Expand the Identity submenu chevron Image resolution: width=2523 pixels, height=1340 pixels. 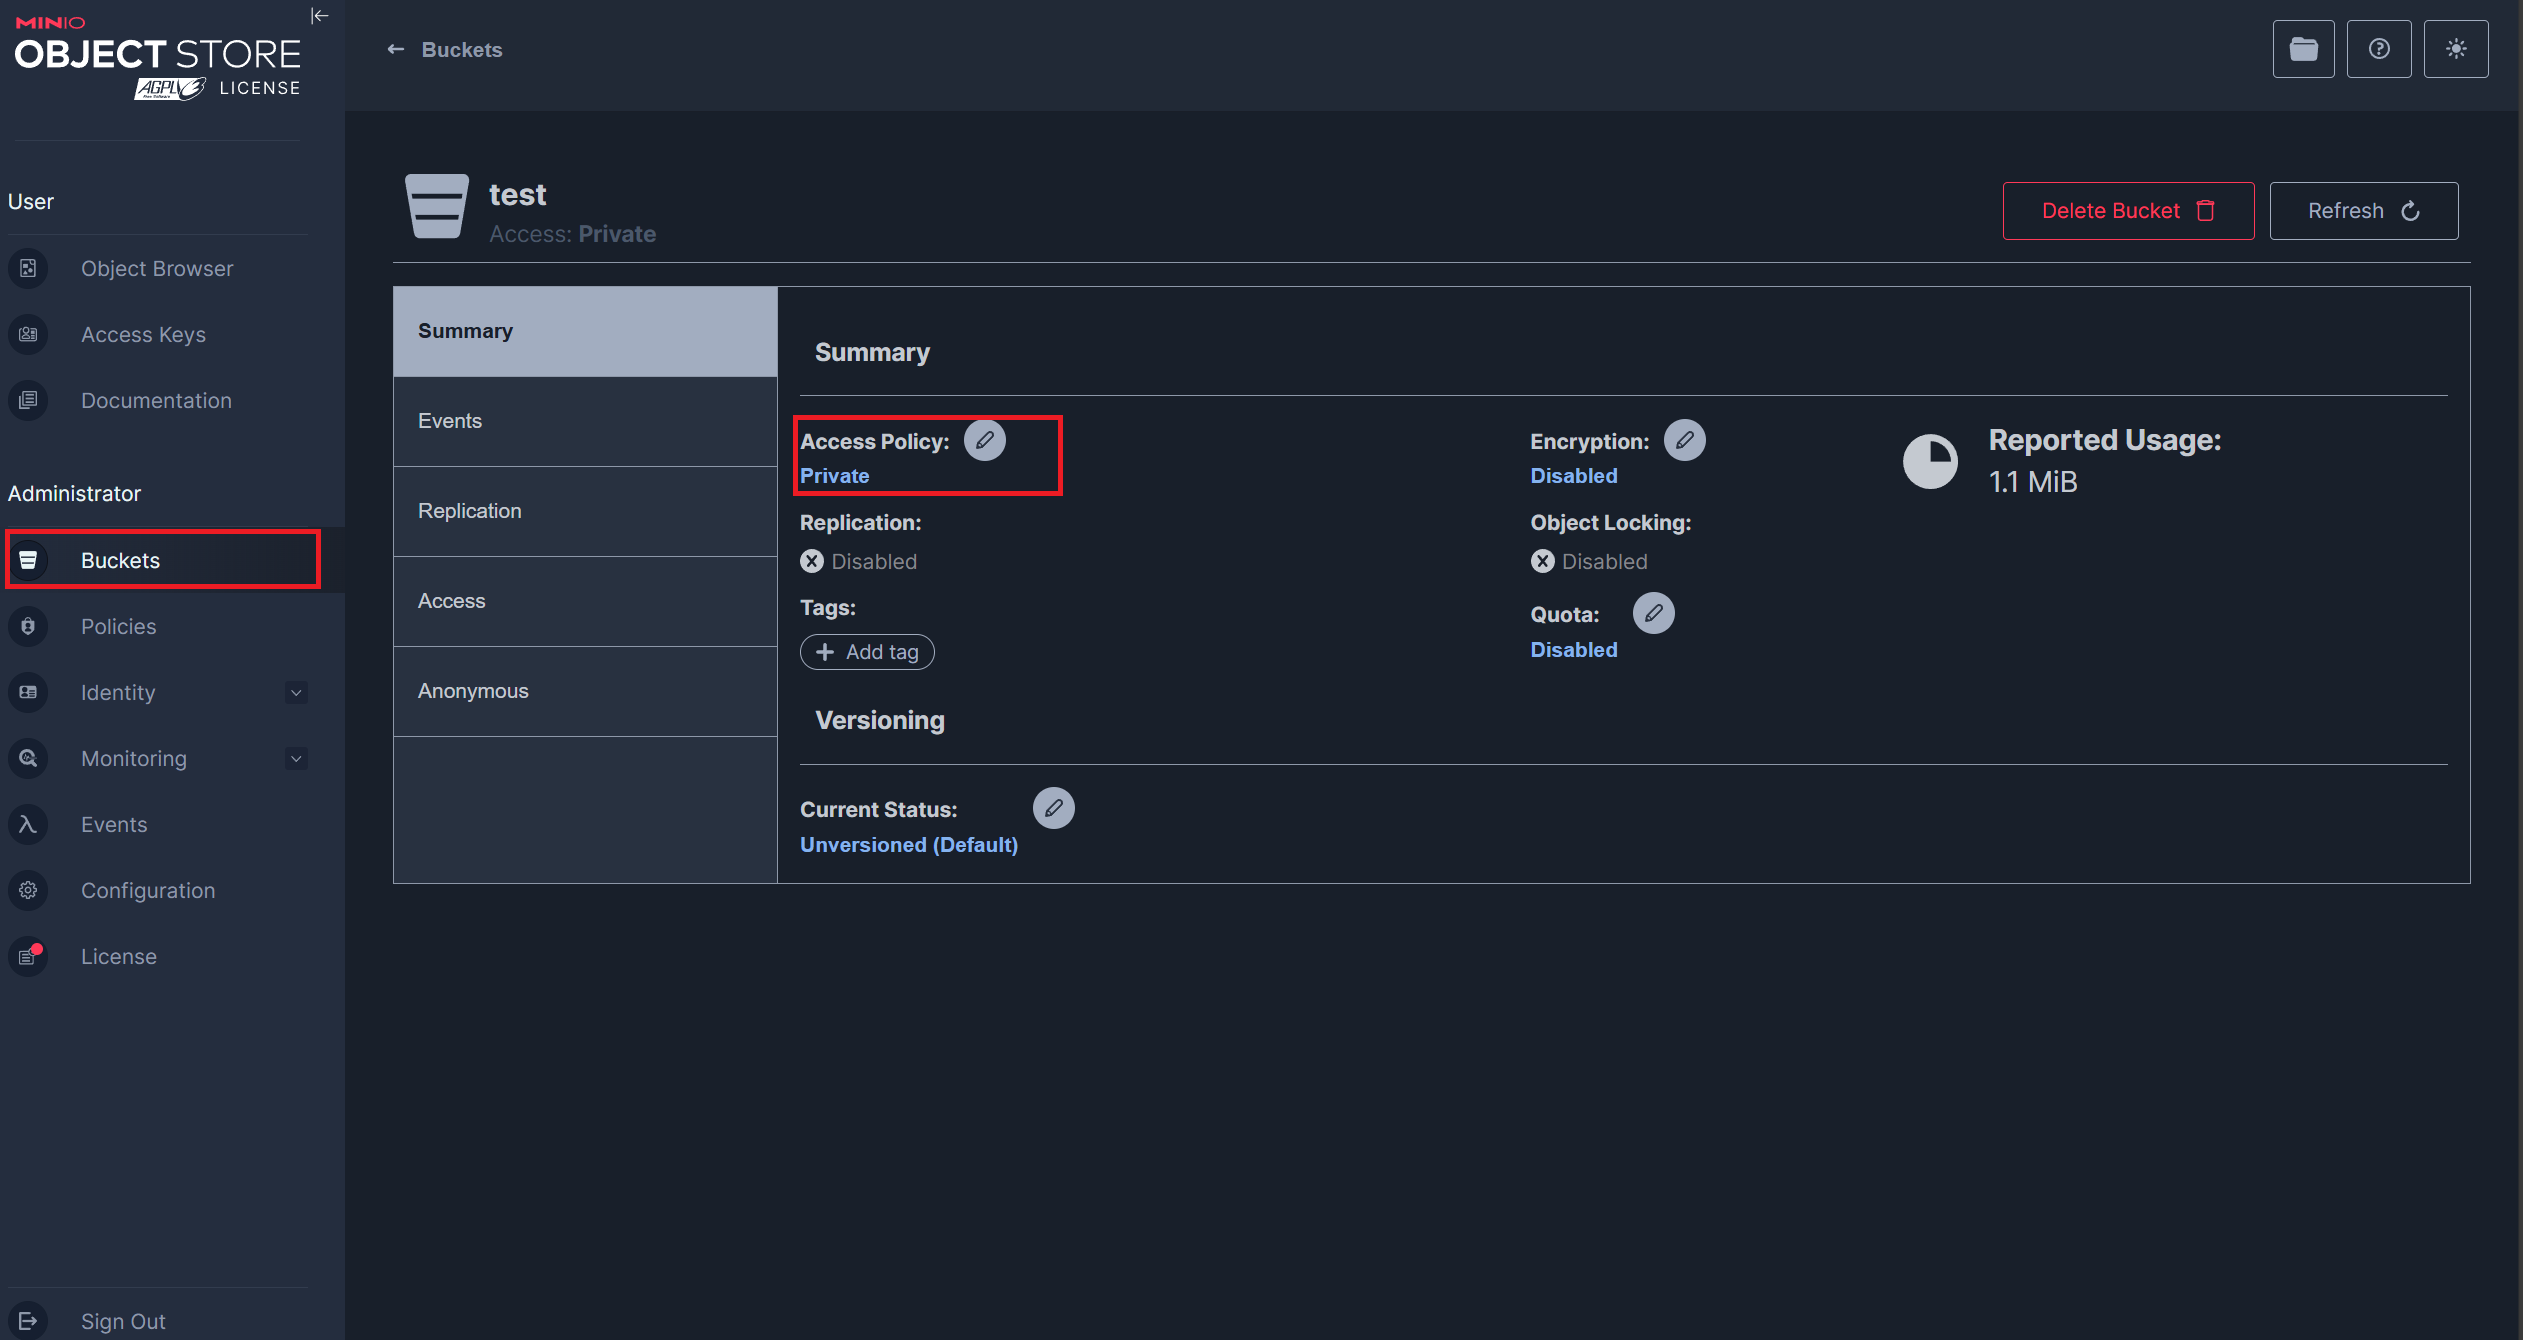pos(296,692)
